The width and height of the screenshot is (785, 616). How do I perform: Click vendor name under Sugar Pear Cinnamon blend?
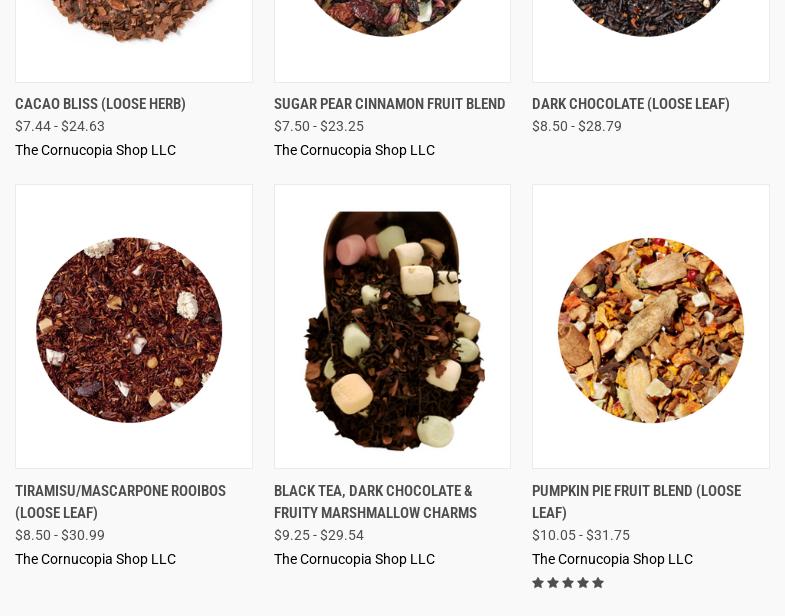coord(354,150)
